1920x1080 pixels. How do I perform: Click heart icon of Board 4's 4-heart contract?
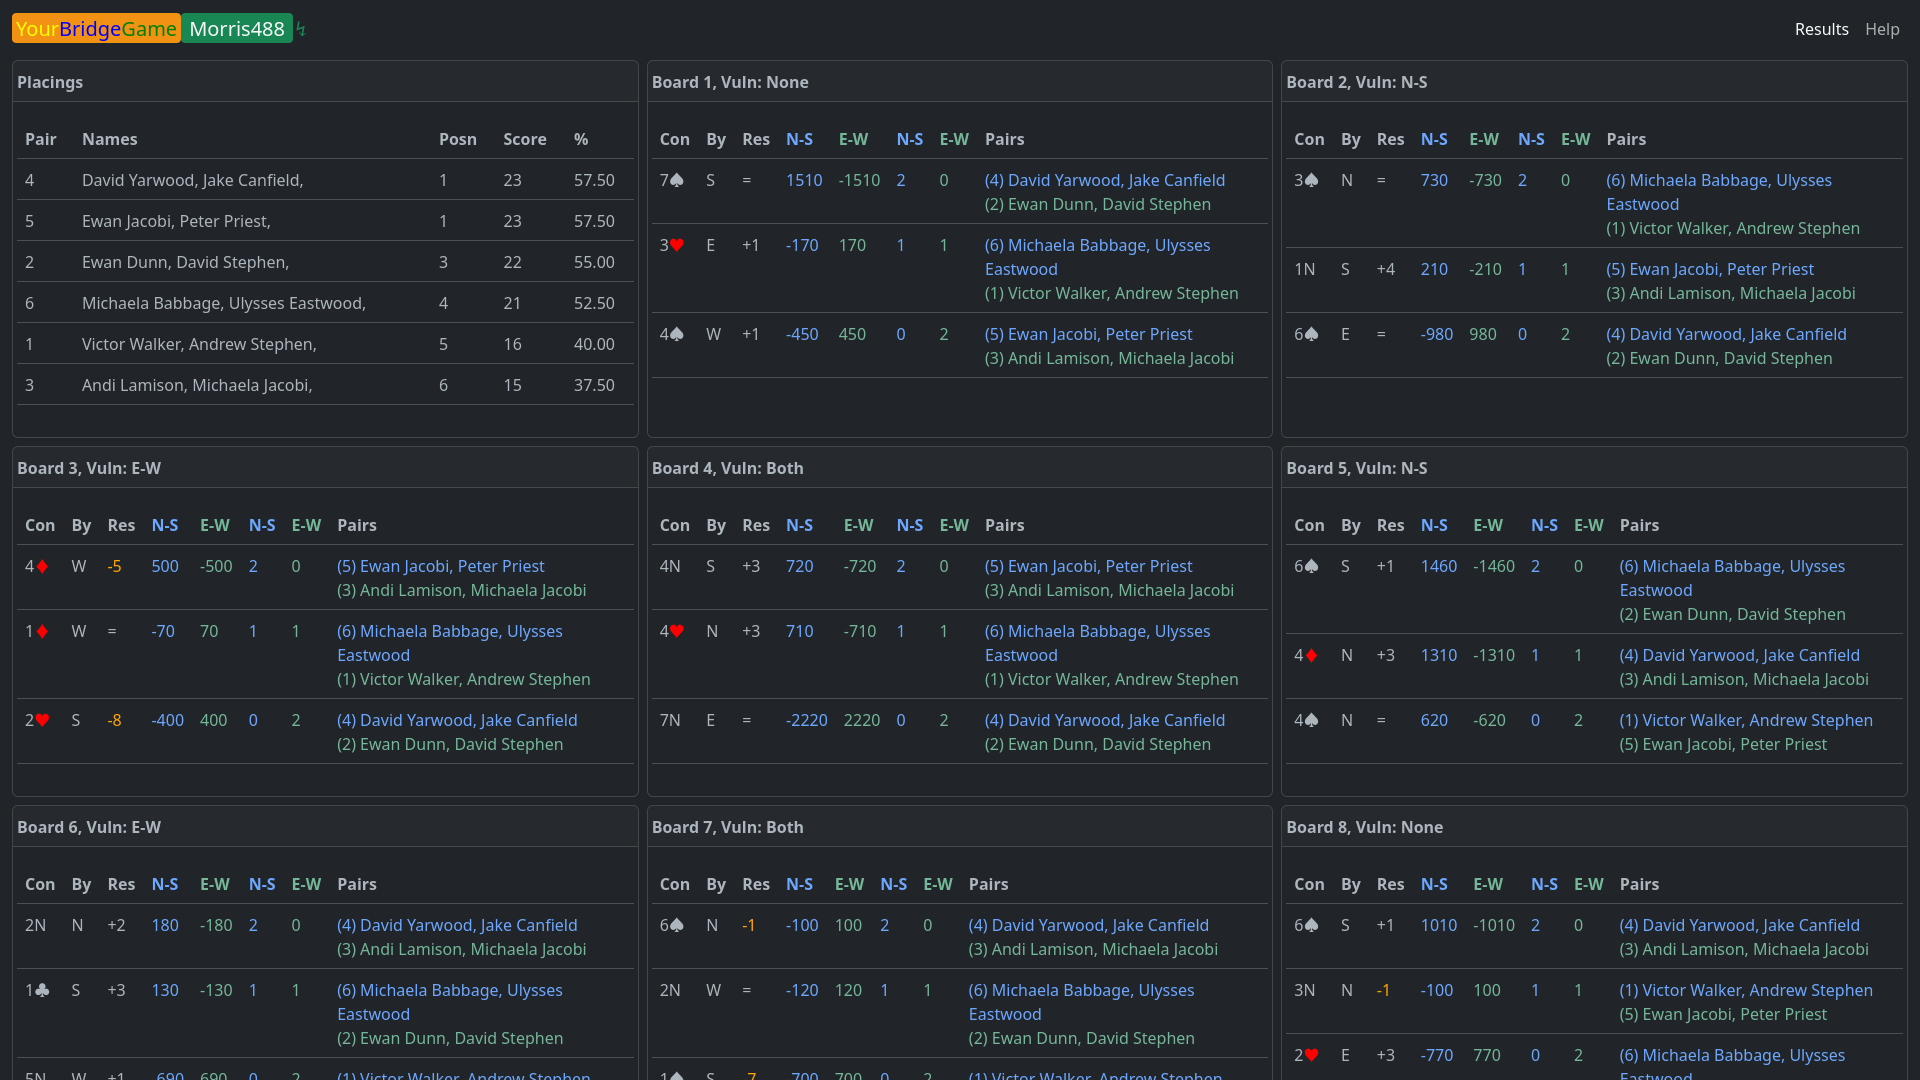click(677, 631)
